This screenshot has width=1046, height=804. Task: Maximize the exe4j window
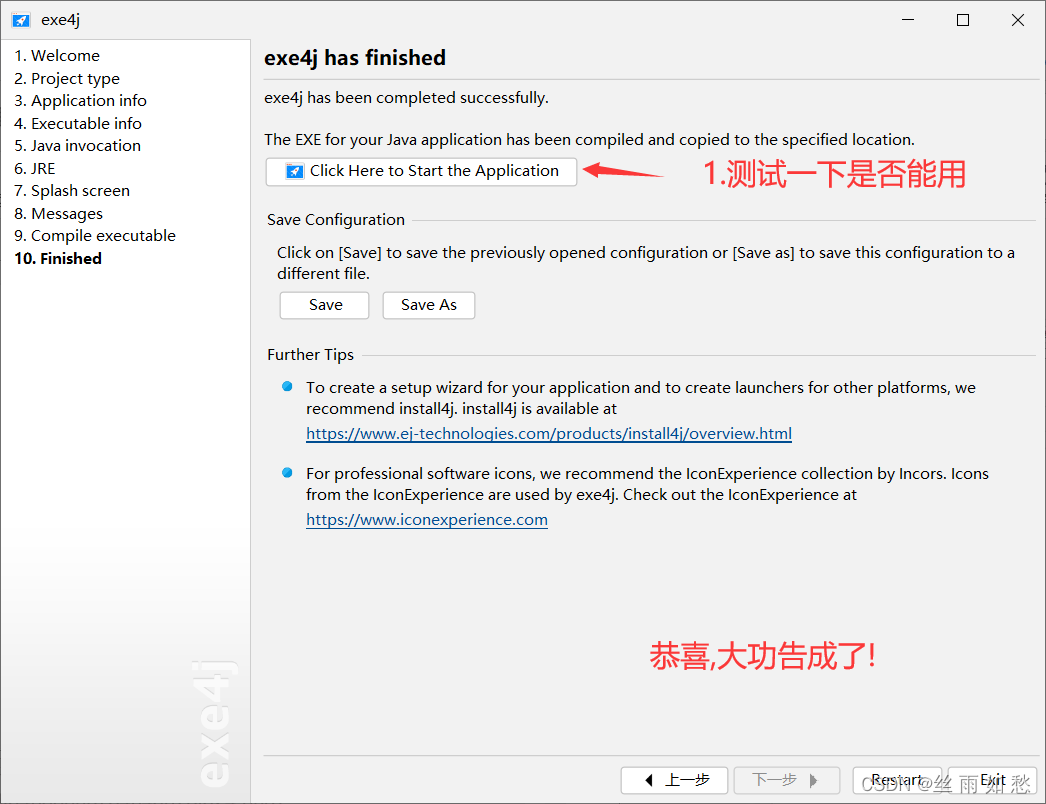tap(963, 20)
